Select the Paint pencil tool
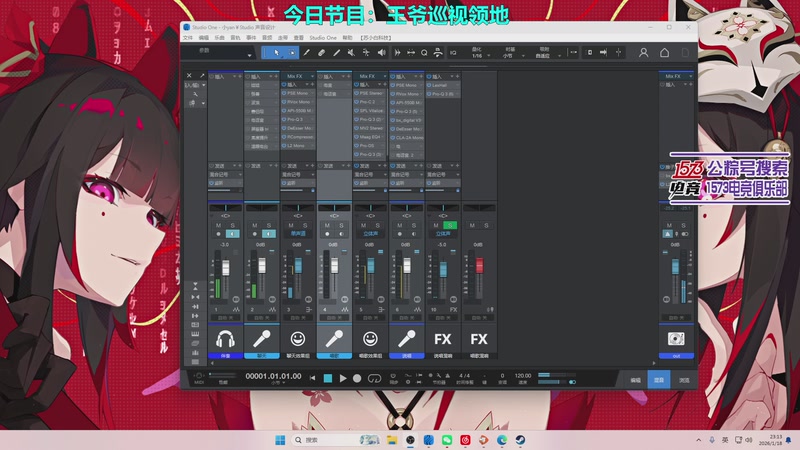 click(307, 53)
